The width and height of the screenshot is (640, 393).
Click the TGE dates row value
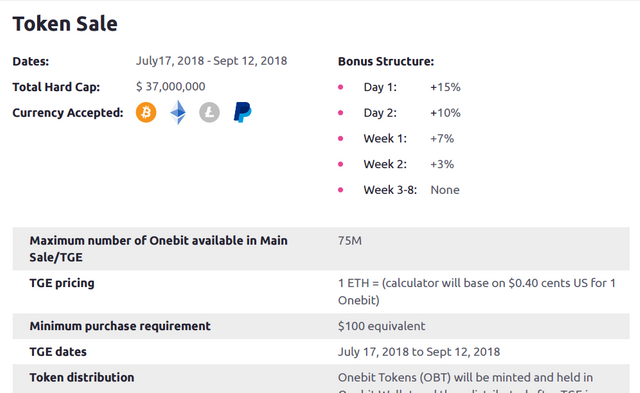tap(419, 352)
